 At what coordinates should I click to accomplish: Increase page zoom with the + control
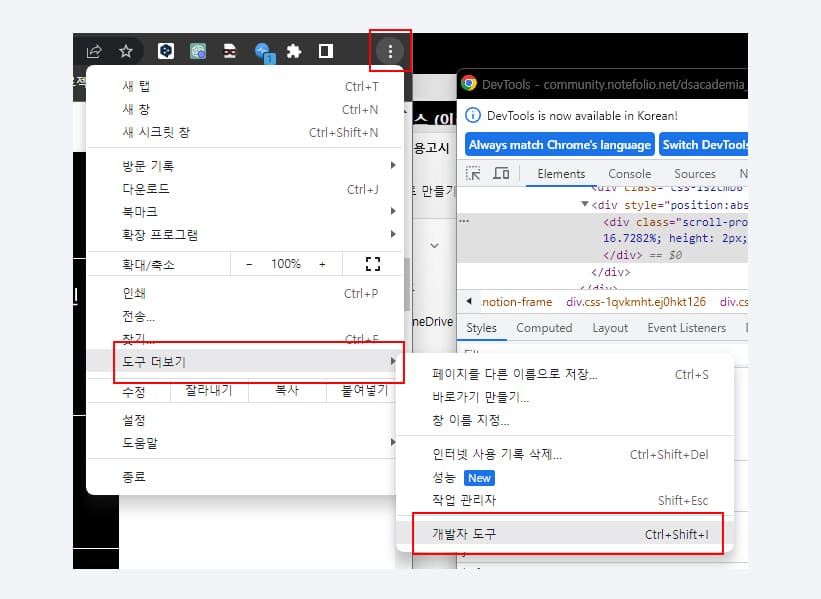(x=320, y=263)
